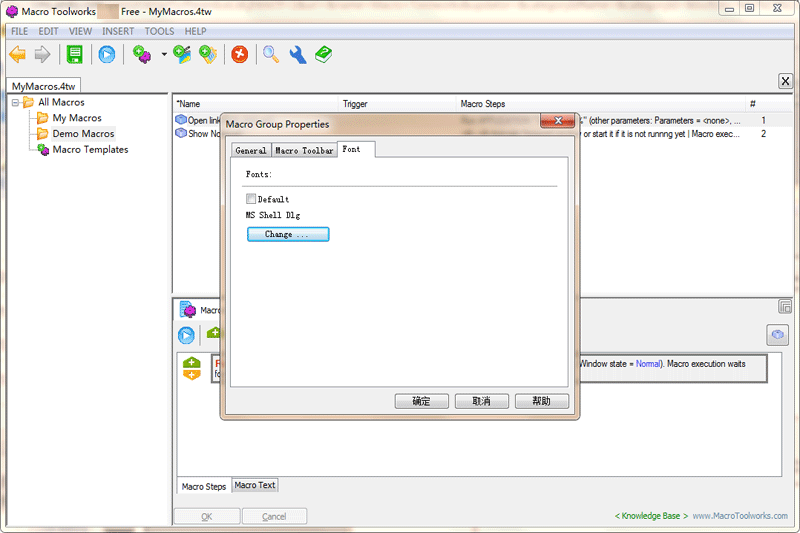Click the Add new macro toolbar icon
The height and width of the screenshot is (533, 800).
142,54
